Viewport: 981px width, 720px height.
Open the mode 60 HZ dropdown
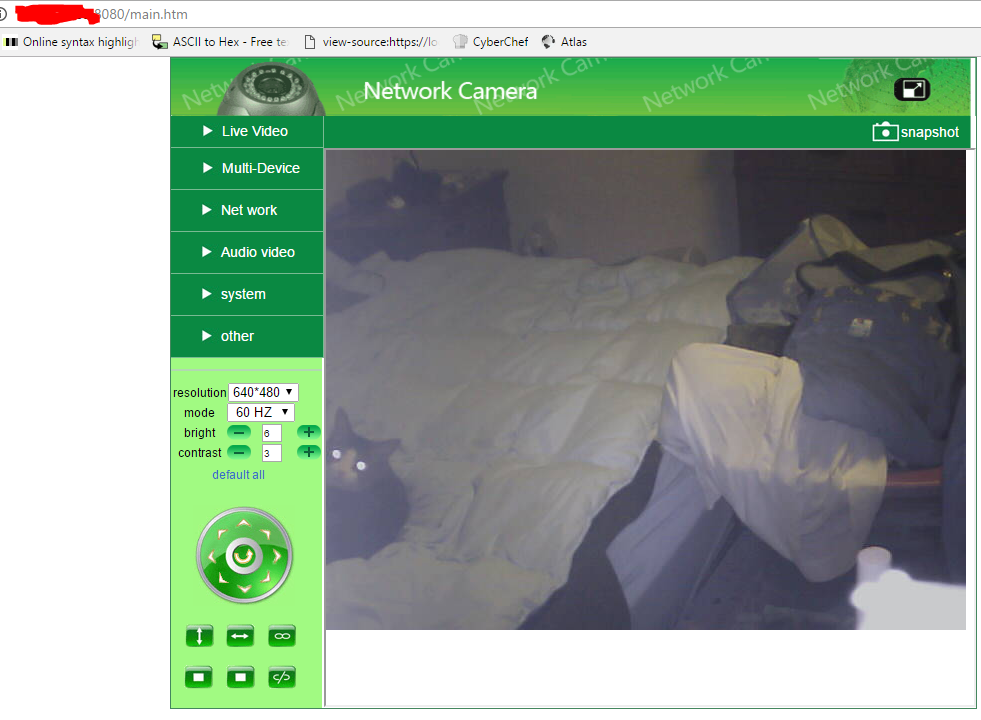(261, 412)
